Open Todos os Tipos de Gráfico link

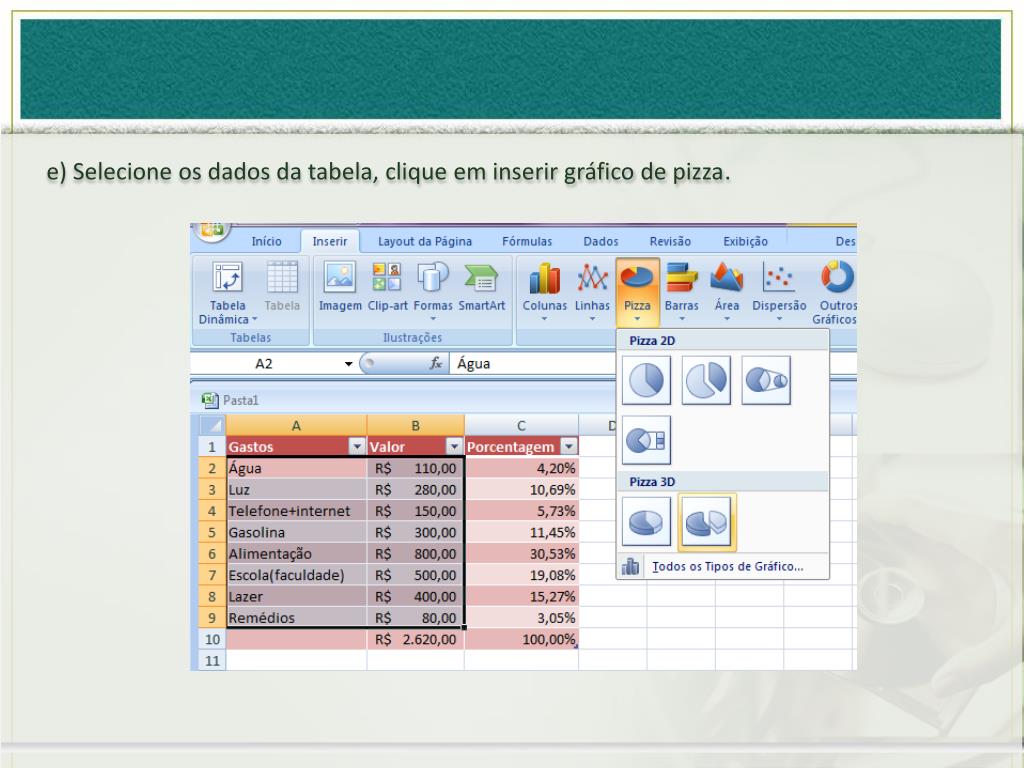(x=728, y=567)
